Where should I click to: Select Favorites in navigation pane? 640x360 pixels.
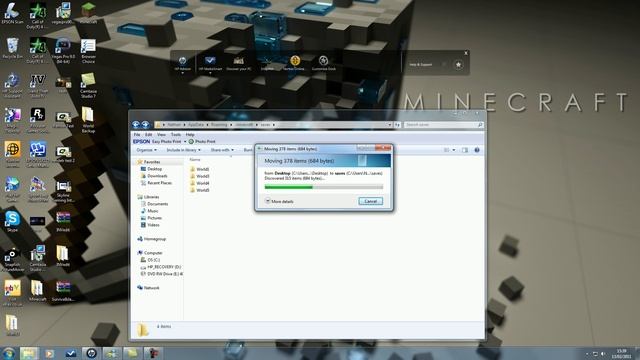click(152, 162)
